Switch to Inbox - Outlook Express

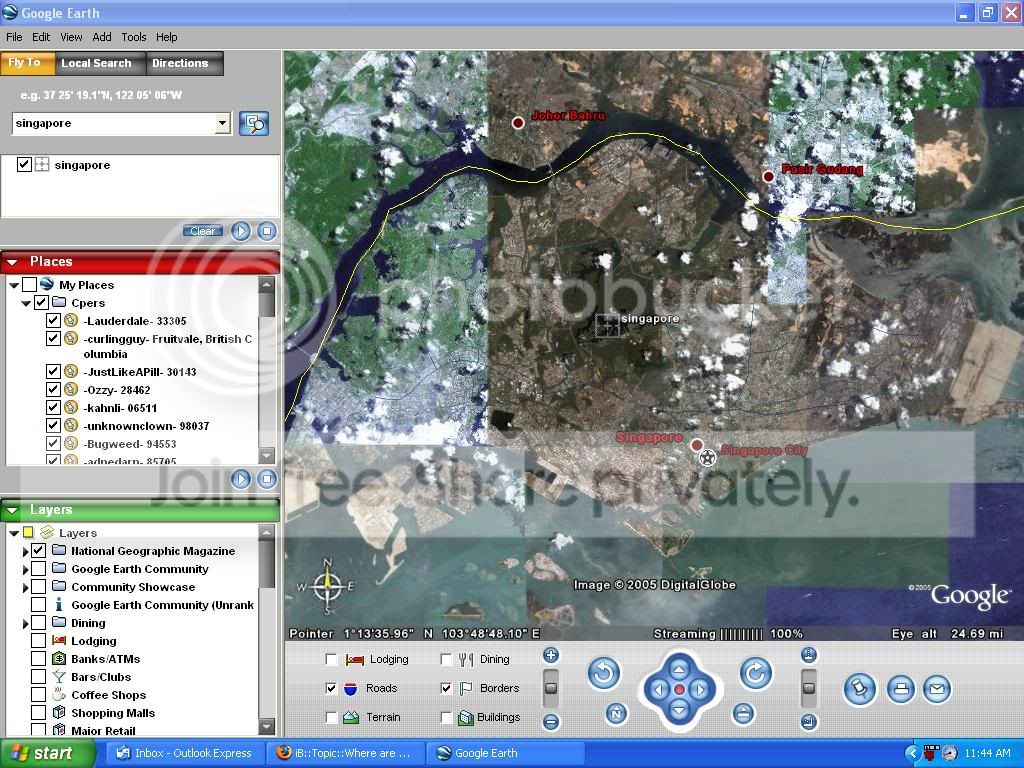click(185, 753)
